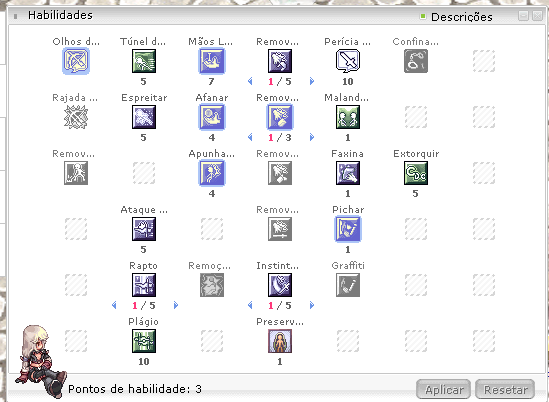The width and height of the screenshot is (549, 402).
Task: Click the Aplicar button
Action: tap(443, 389)
